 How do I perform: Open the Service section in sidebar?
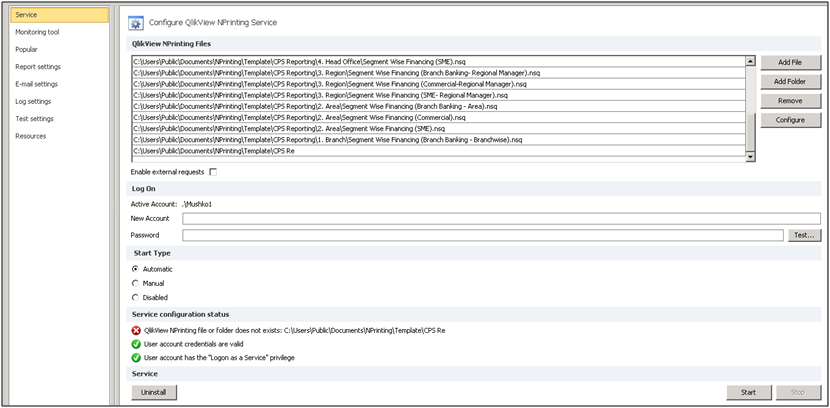[59, 15]
